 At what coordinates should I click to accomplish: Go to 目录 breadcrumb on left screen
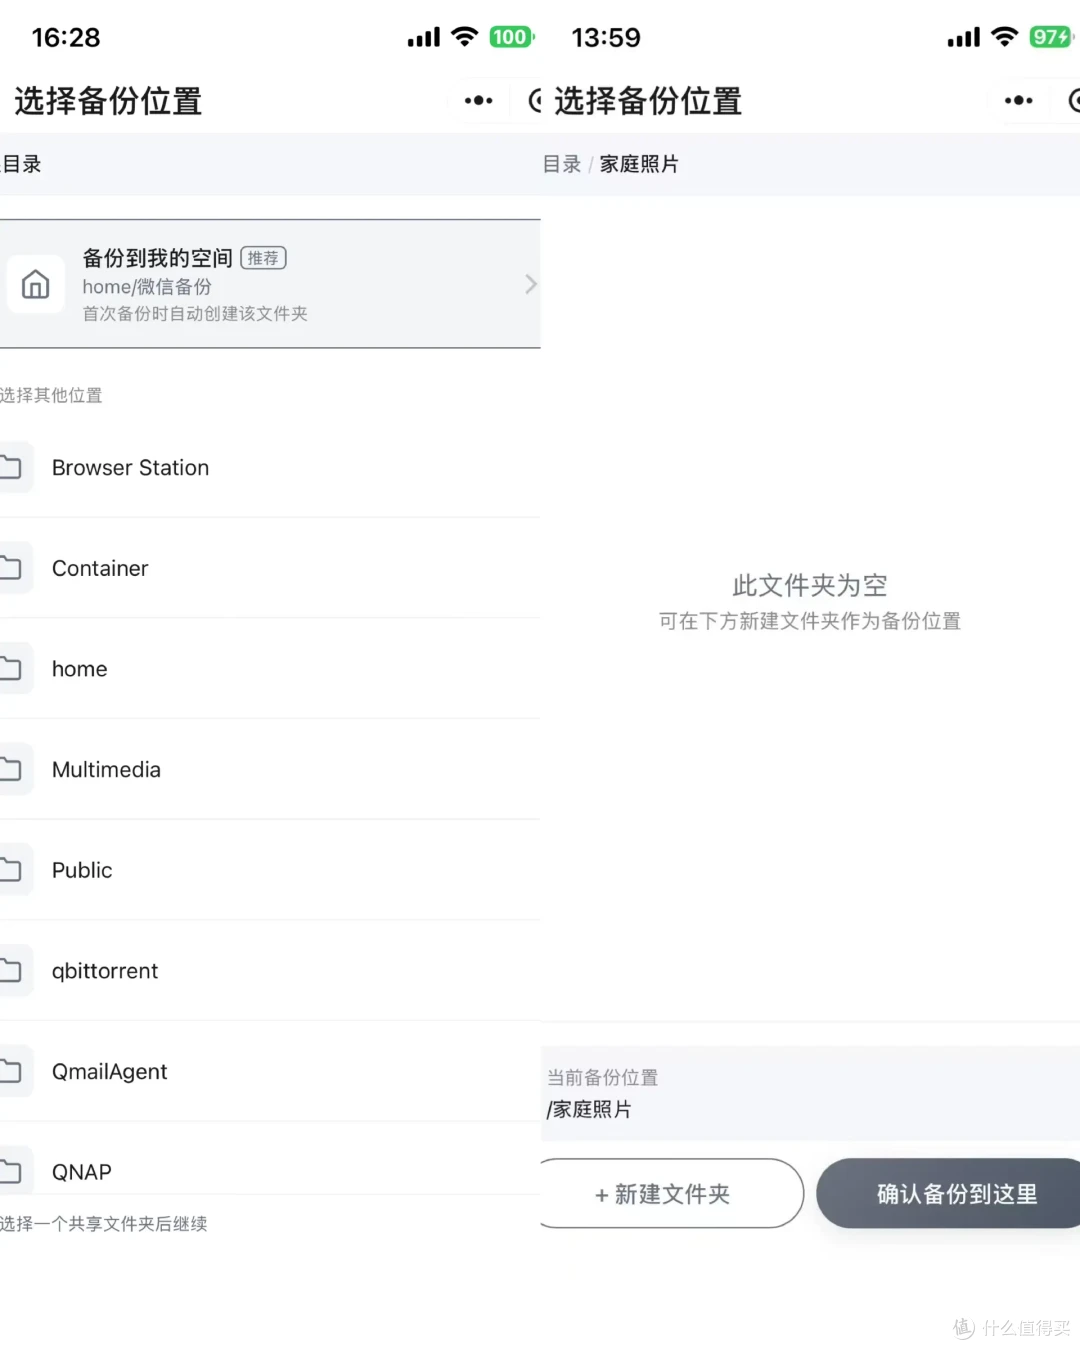(x=21, y=164)
